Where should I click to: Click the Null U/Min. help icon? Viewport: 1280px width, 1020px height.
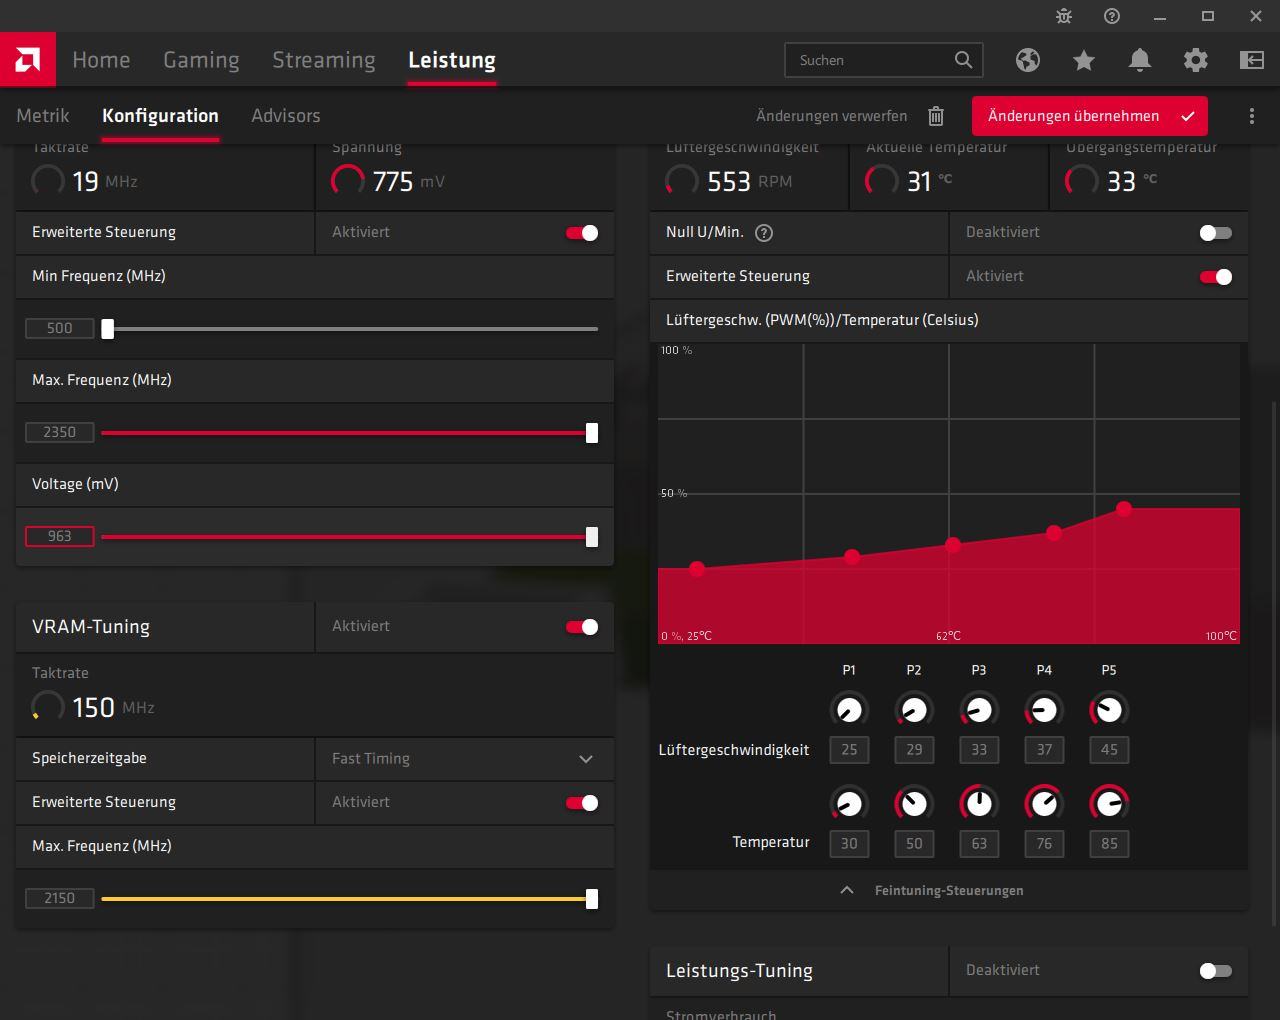coord(764,233)
